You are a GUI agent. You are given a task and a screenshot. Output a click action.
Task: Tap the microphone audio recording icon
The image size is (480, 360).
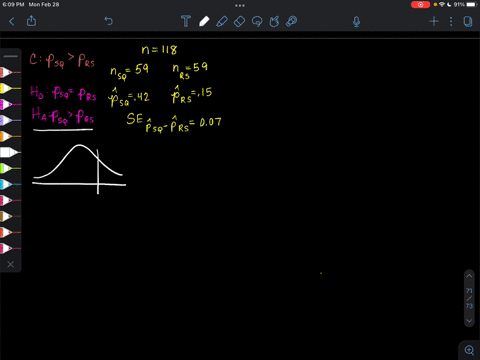356,22
